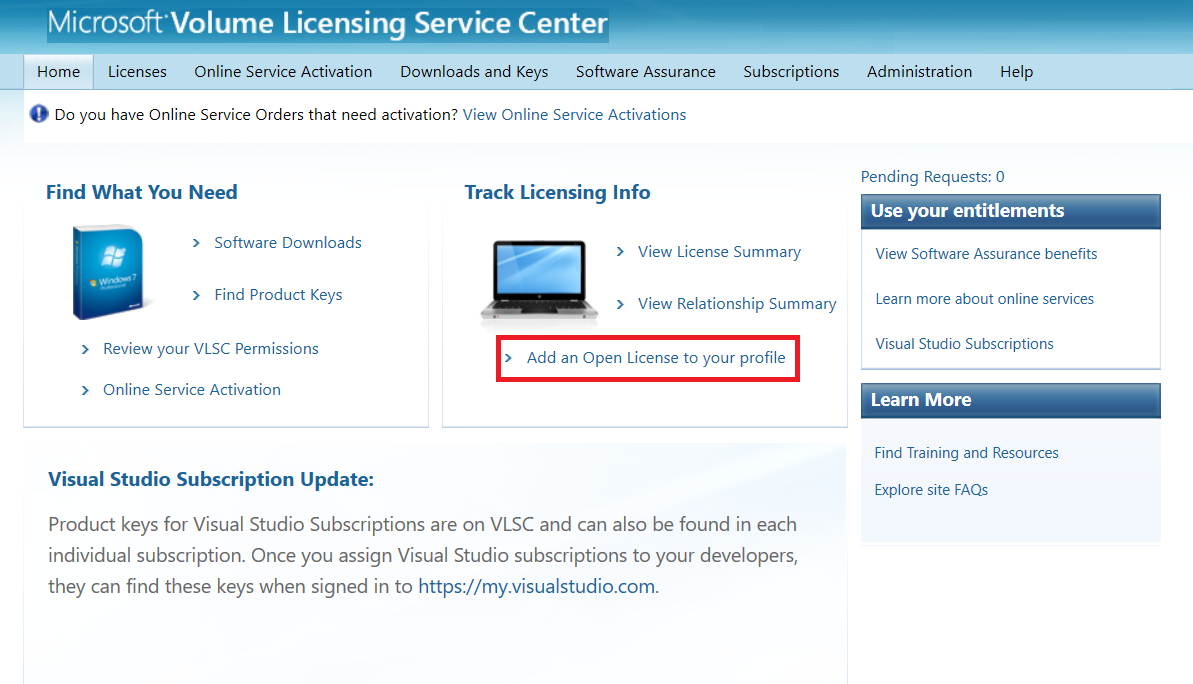Expand the arrow beside Add an Open License
The image size is (1193, 684).
click(x=511, y=357)
